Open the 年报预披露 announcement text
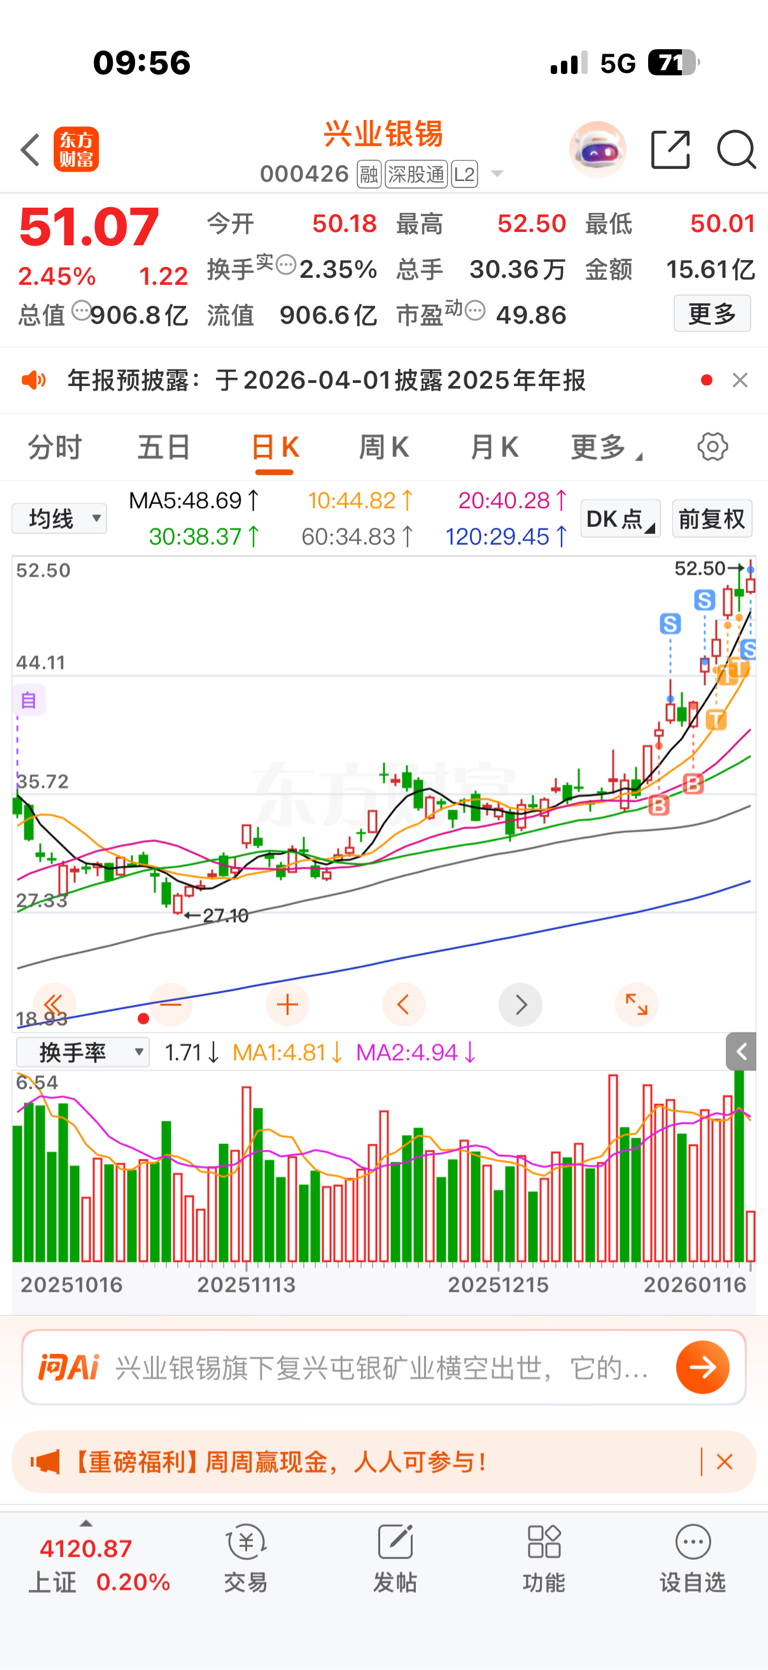Screen dimensions: 768x1670 [x=326, y=380]
